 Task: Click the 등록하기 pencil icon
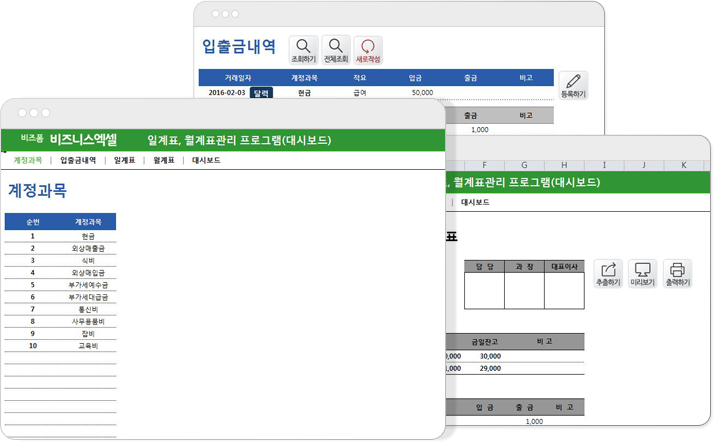pyautogui.click(x=573, y=82)
